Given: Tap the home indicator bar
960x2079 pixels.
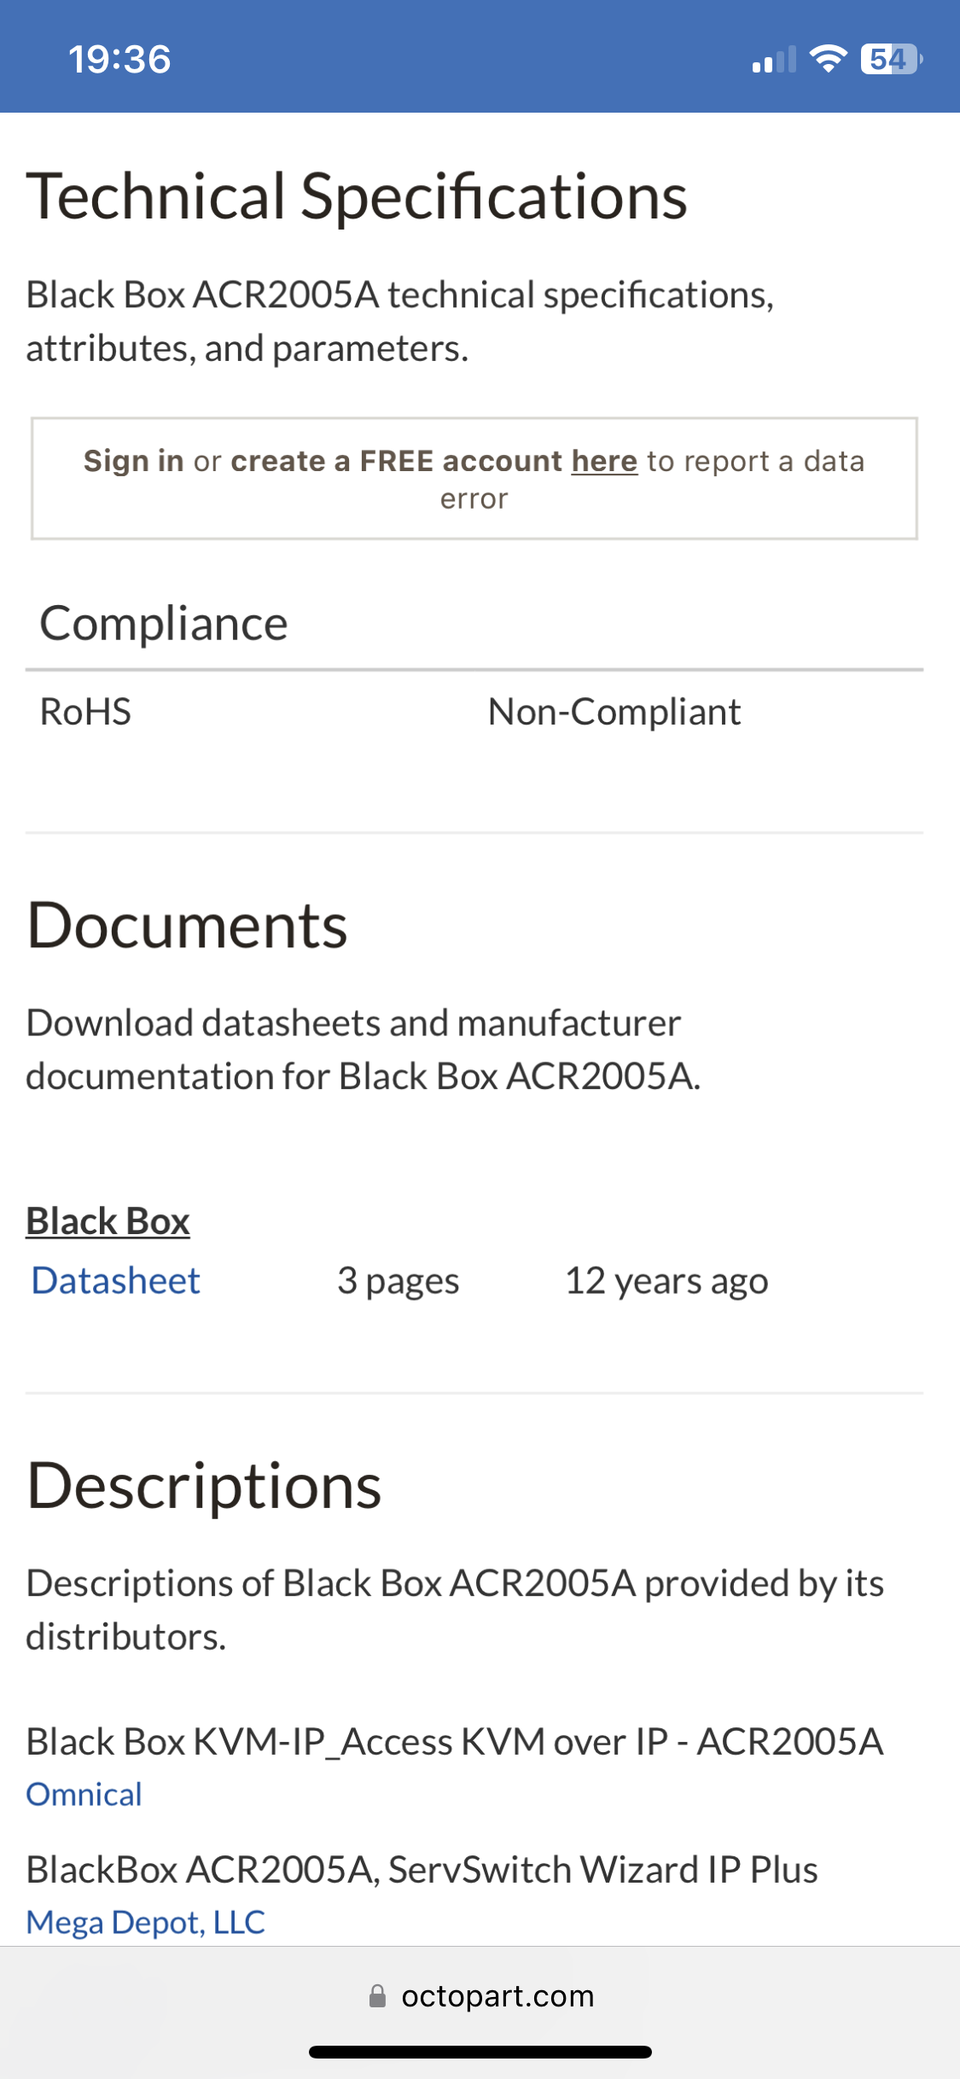Looking at the screenshot, I should click(480, 2052).
